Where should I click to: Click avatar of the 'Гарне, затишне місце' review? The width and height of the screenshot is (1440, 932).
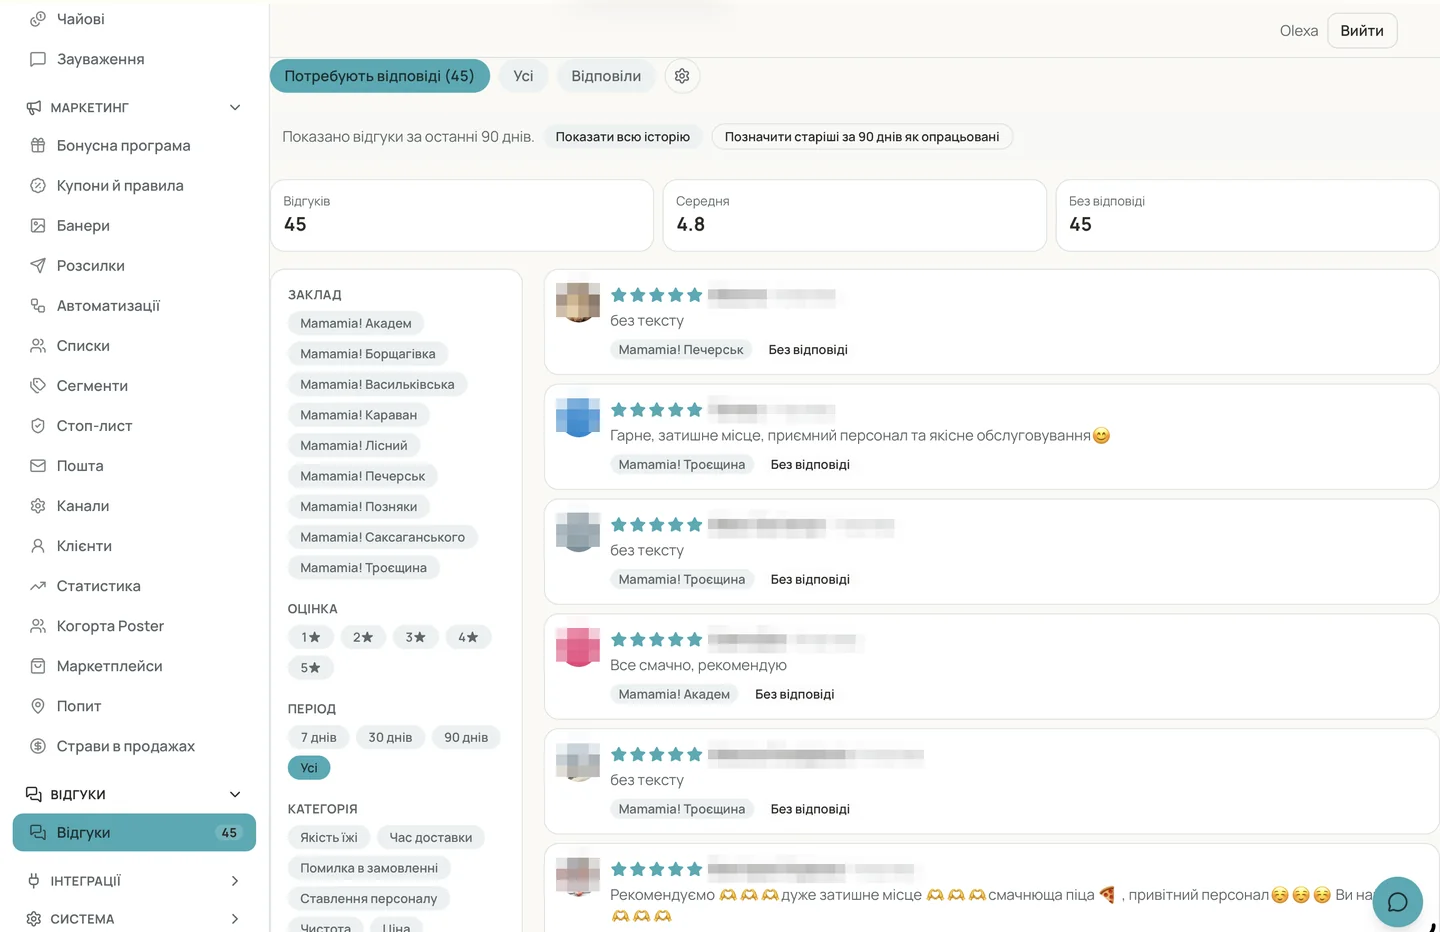click(x=578, y=417)
